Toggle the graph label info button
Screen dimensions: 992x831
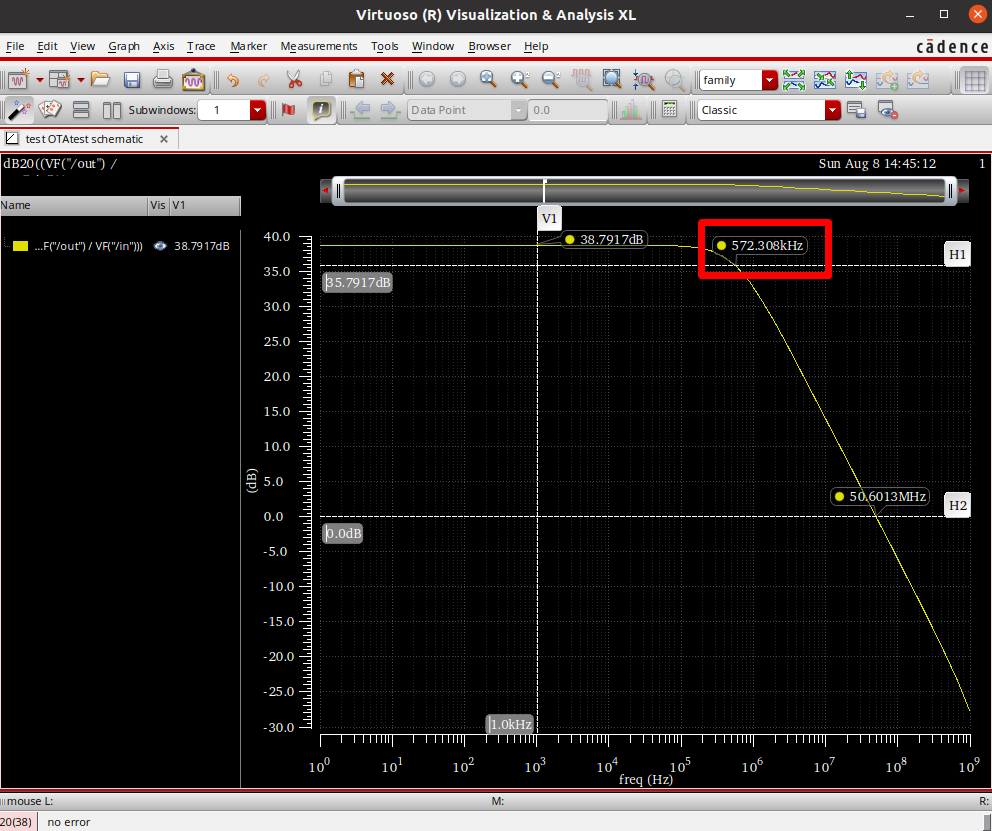coord(321,109)
